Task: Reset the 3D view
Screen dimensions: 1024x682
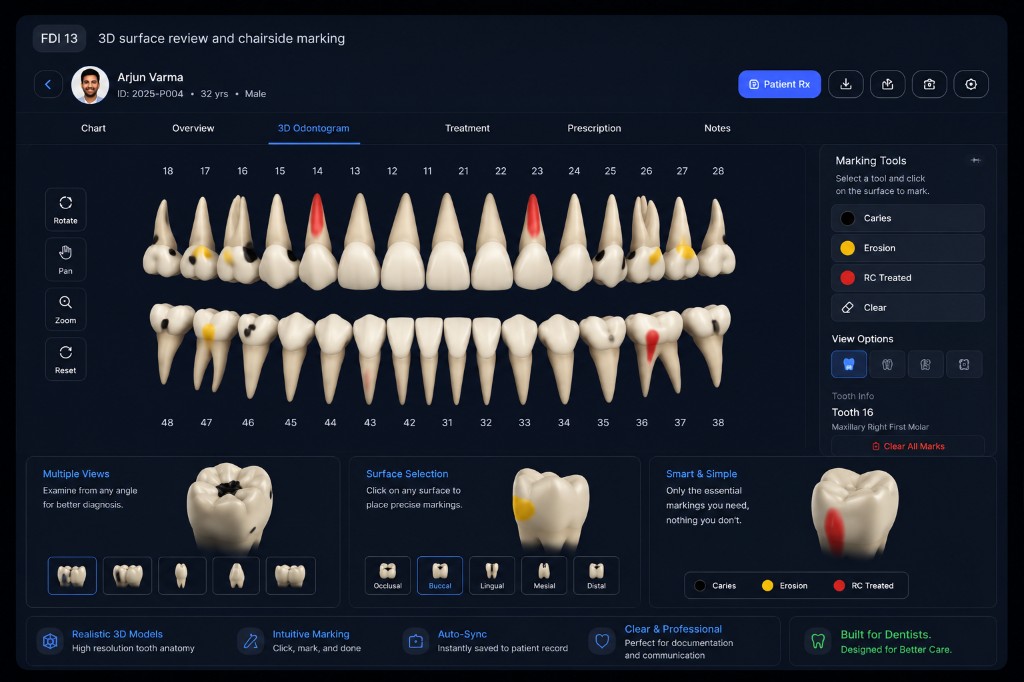Action: coord(65,359)
